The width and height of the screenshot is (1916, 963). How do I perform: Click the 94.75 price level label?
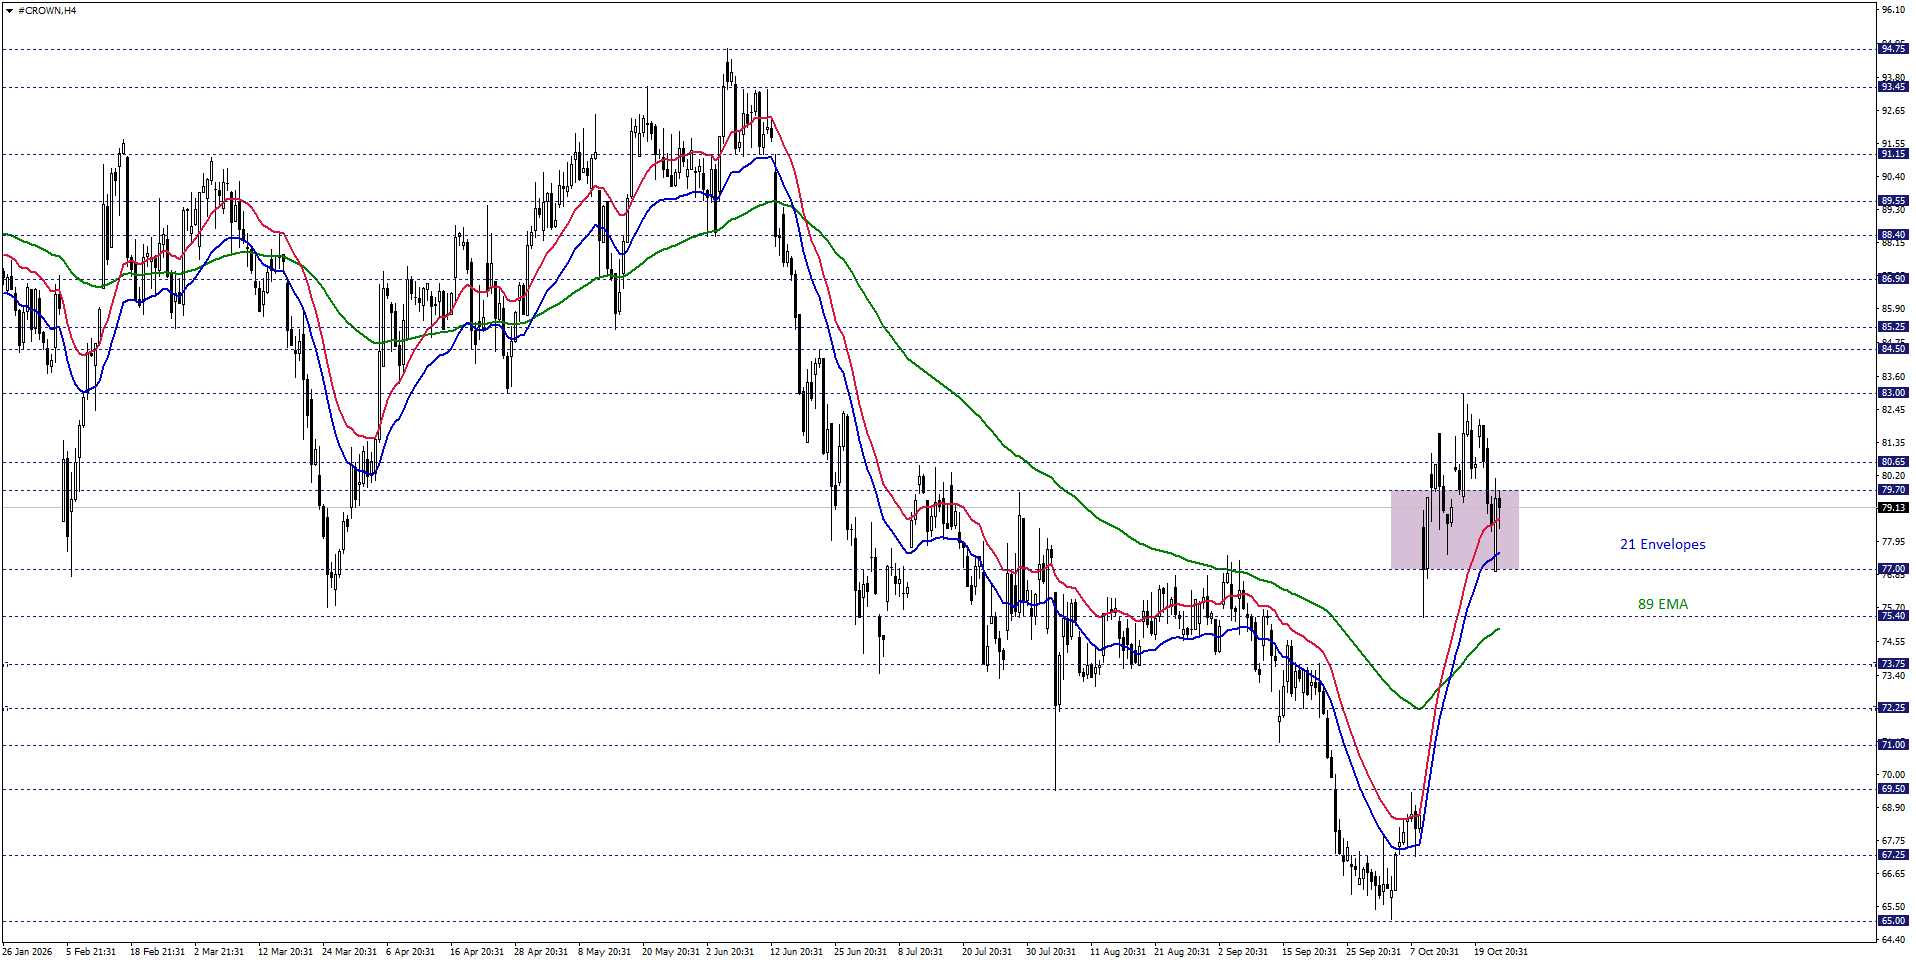[1893, 49]
